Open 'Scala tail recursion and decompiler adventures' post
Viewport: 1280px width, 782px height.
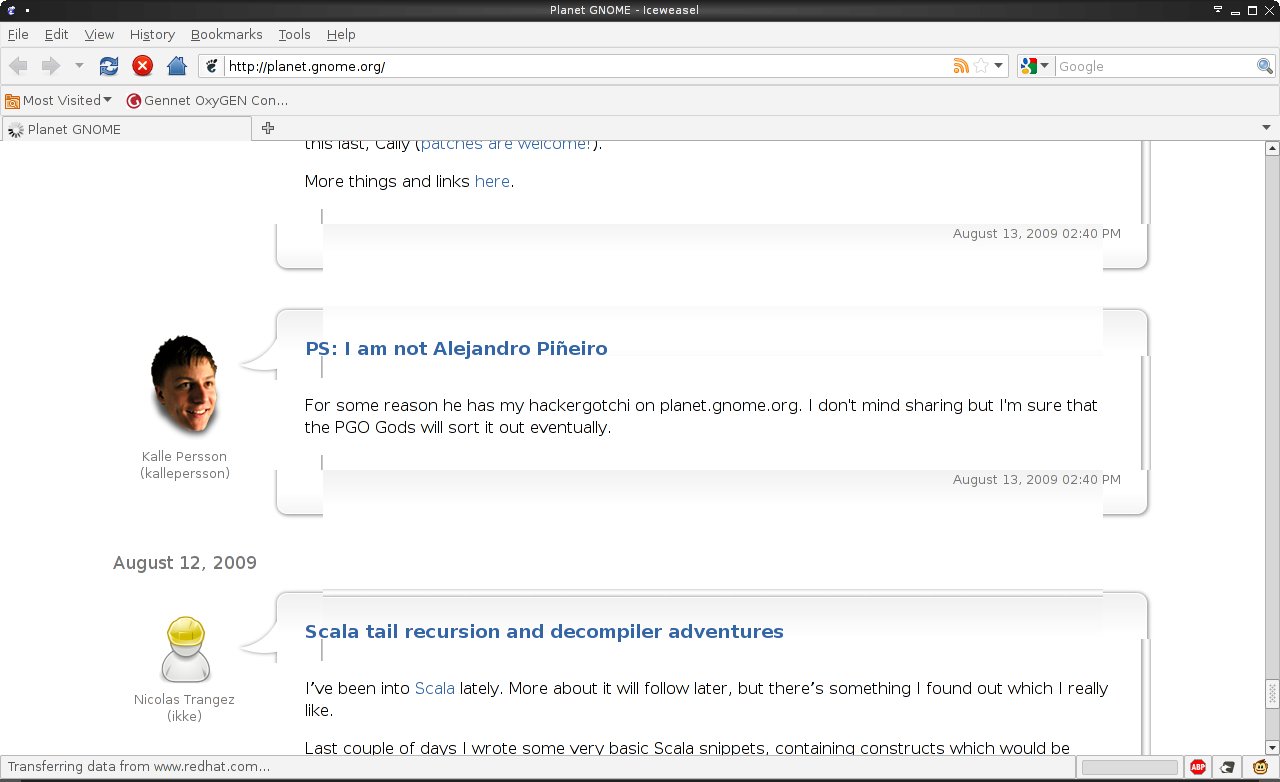(x=544, y=631)
